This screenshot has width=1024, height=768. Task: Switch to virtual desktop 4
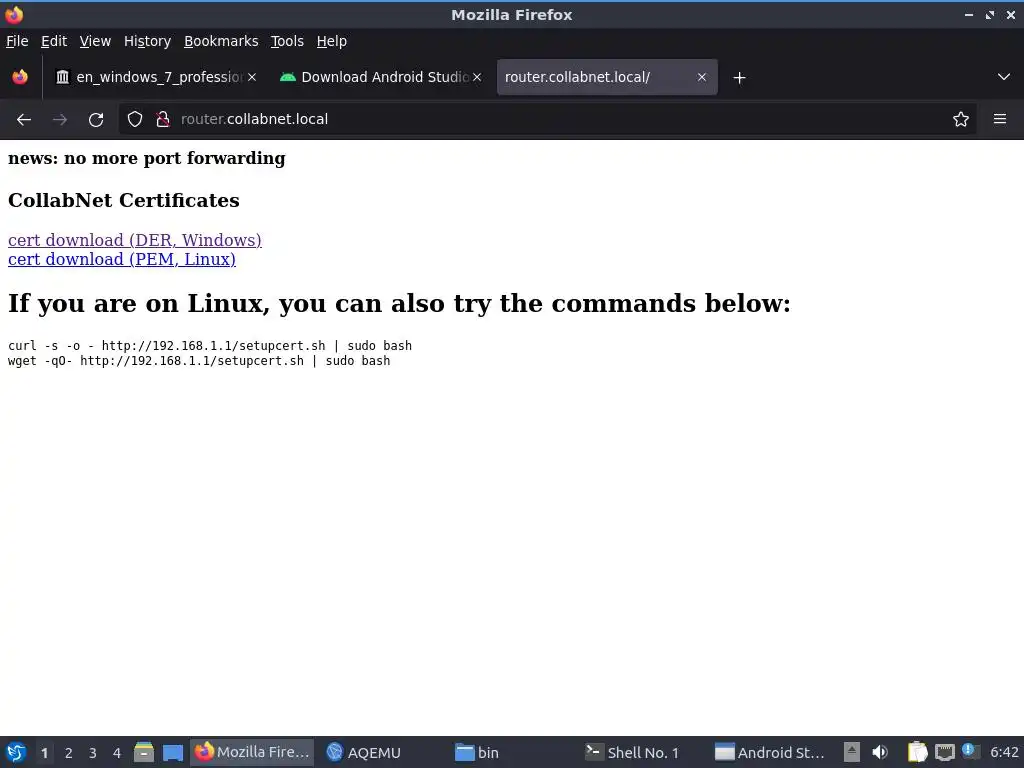tap(117, 753)
